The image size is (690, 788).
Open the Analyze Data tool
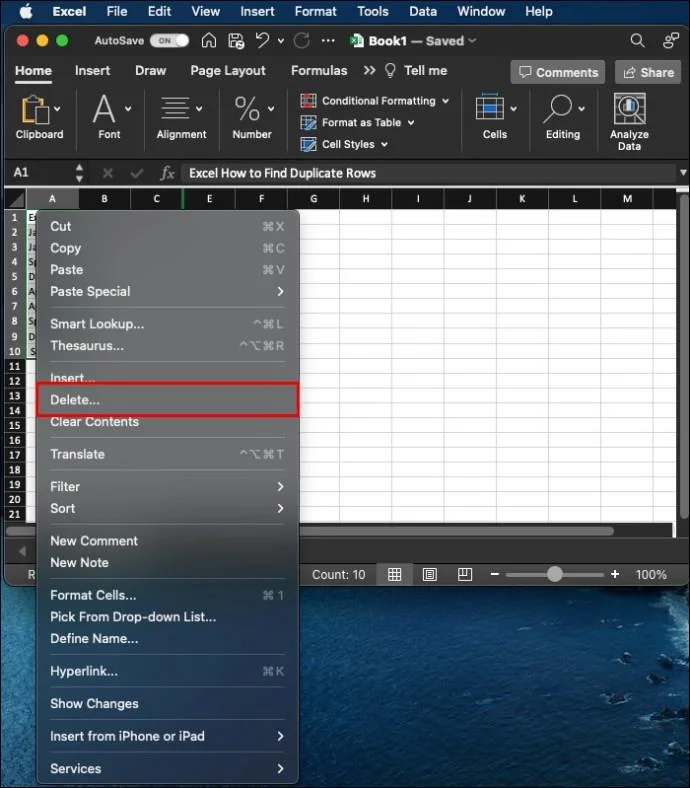[629, 122]
